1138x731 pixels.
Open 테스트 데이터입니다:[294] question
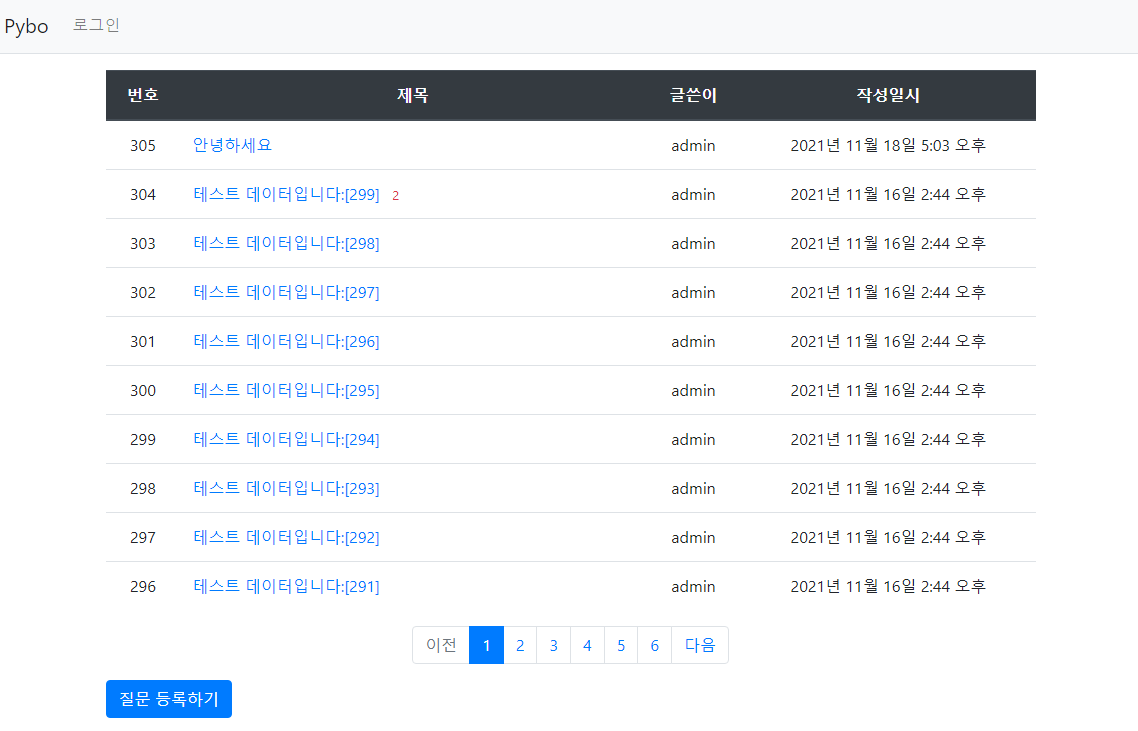pyautogui.click(x=286, y=439)
